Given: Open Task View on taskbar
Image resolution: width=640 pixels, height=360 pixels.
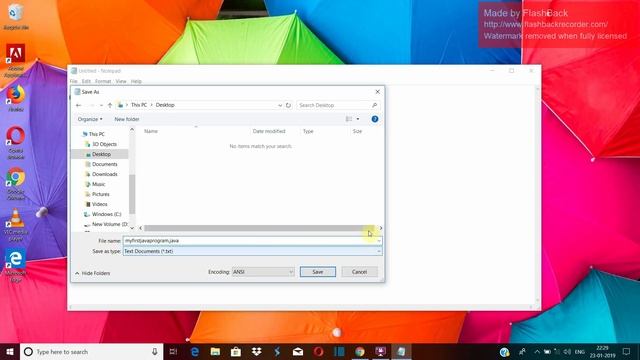Looking at the screenshot, I should click(173, 352).
